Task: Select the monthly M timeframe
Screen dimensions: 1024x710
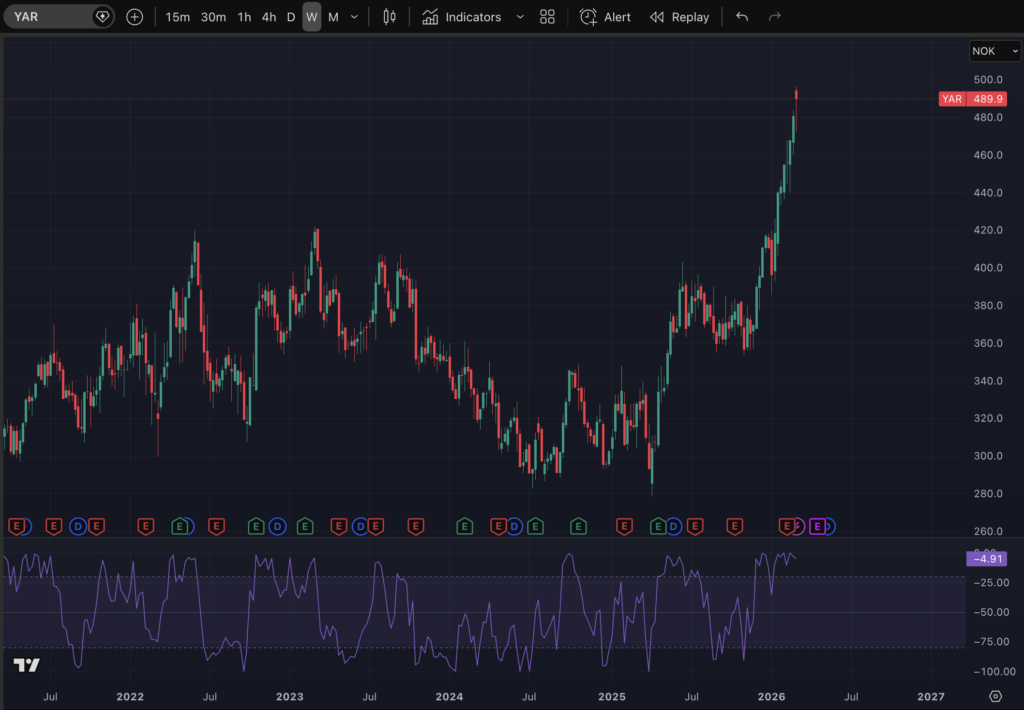Action: pos(333,17)
